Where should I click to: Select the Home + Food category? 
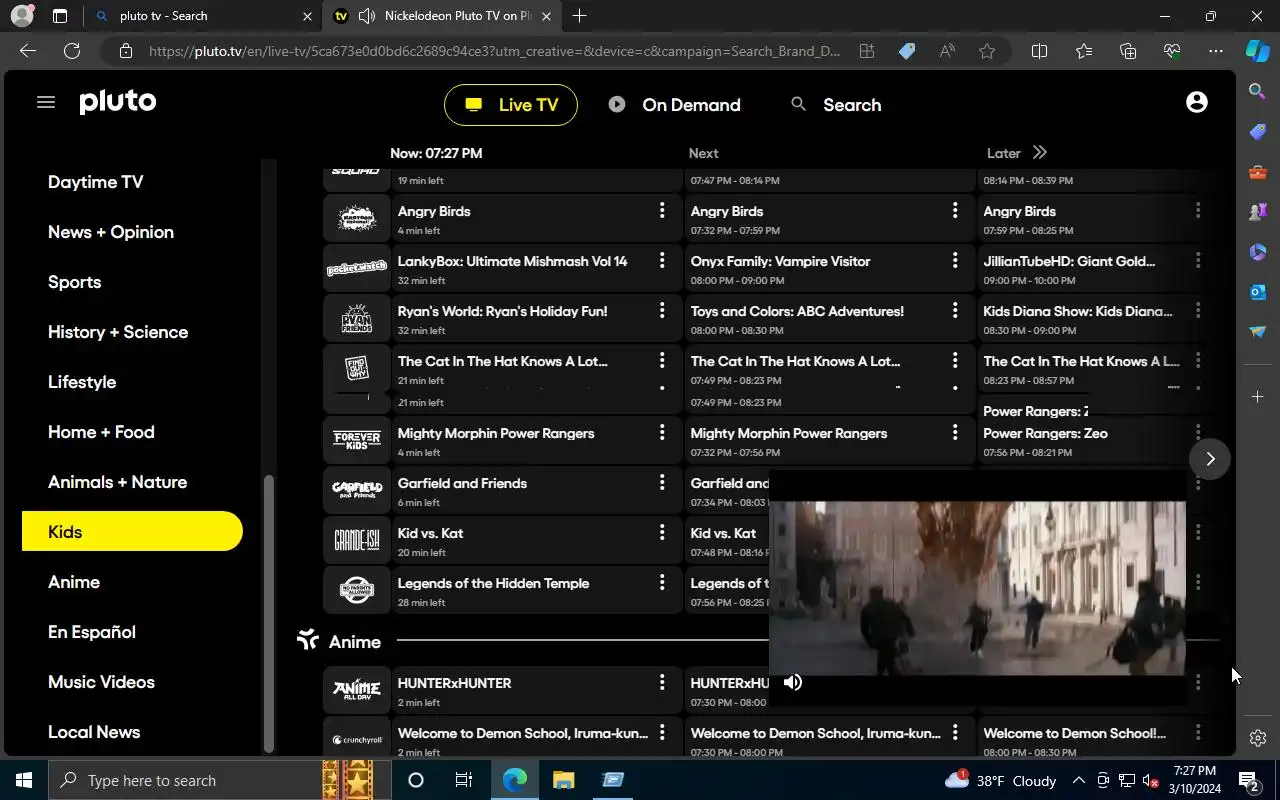coord(101,432)
